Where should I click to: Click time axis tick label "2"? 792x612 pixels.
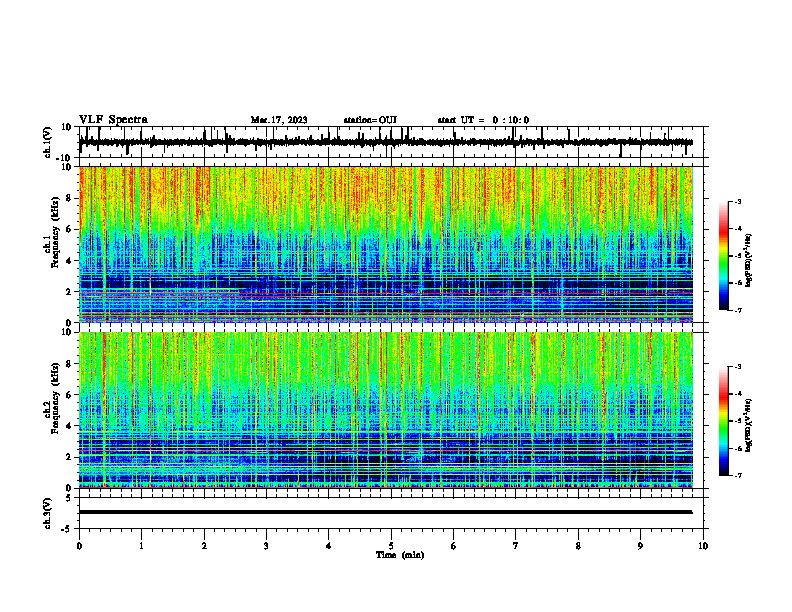[x=204, y=546]
